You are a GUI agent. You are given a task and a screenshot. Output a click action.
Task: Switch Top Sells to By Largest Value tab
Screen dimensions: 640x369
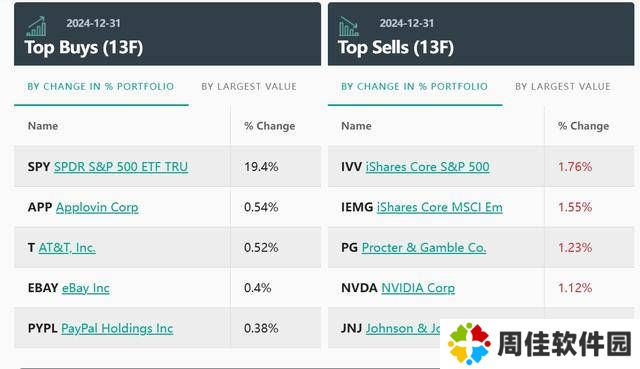[x=563, y=87]
